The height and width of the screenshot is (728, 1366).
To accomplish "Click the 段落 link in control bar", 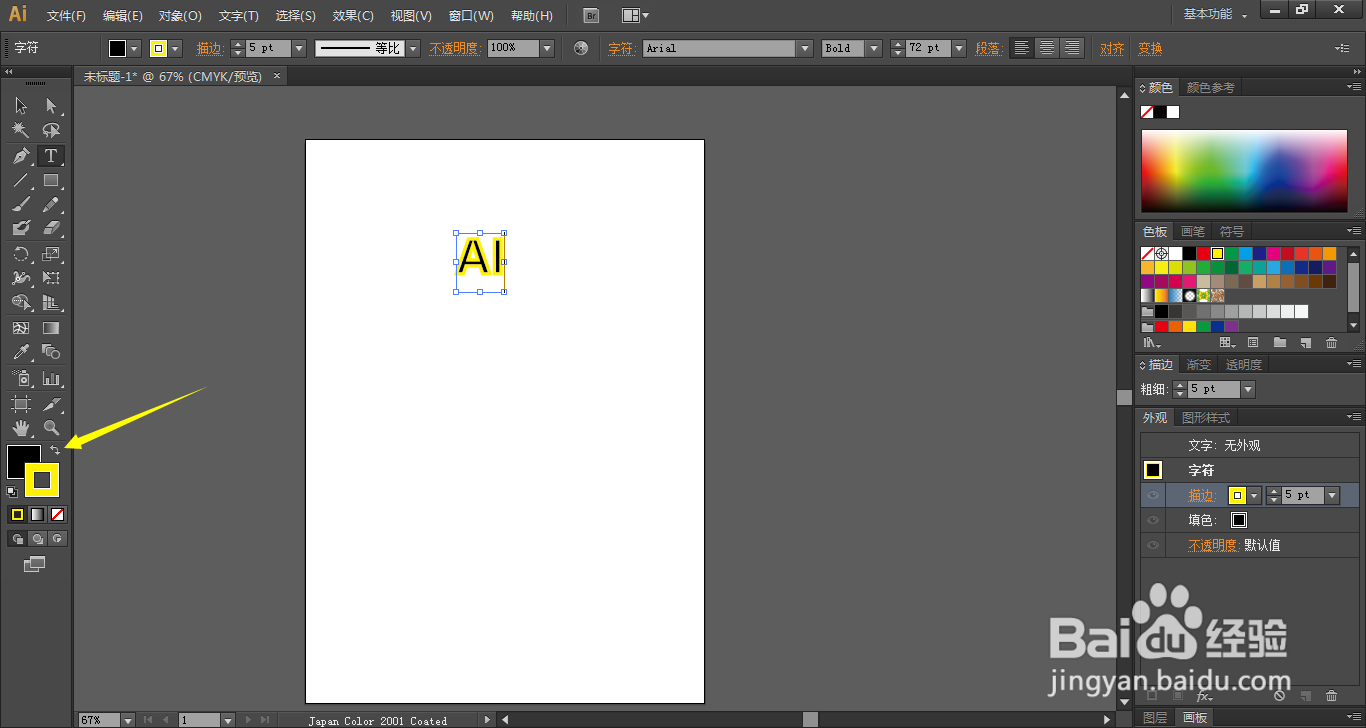I will tap(988, 48).
